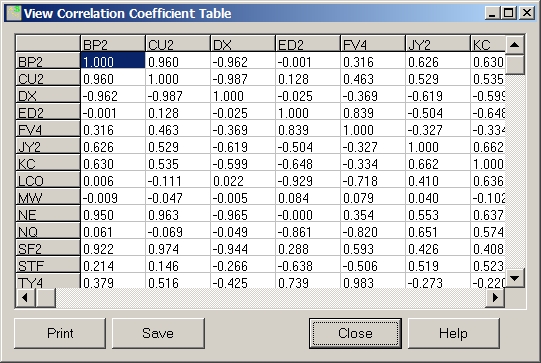The width and height of the screenshot is (541, 363).
Task: Select the JY2 row header
Action: (48, 146)
